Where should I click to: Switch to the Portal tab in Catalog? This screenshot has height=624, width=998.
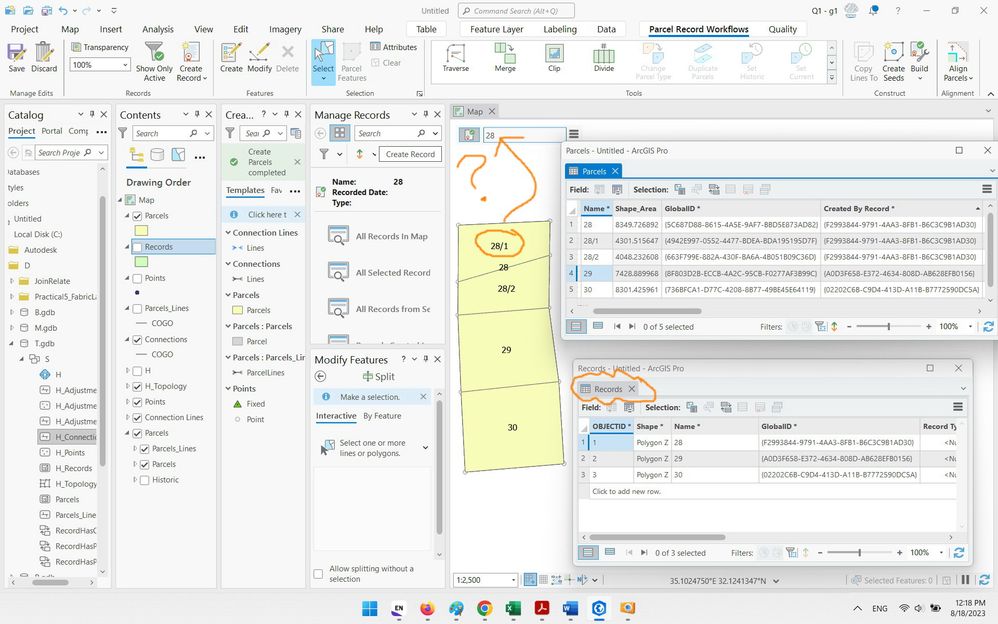(x=52, y=131)
